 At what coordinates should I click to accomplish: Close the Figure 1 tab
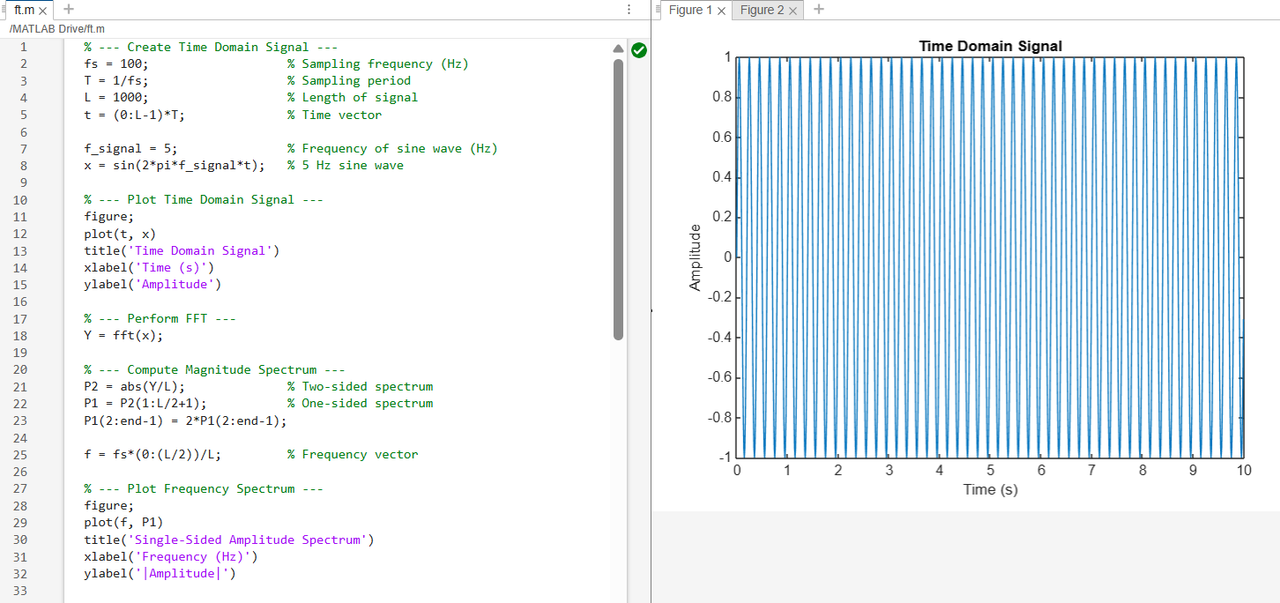722,10
